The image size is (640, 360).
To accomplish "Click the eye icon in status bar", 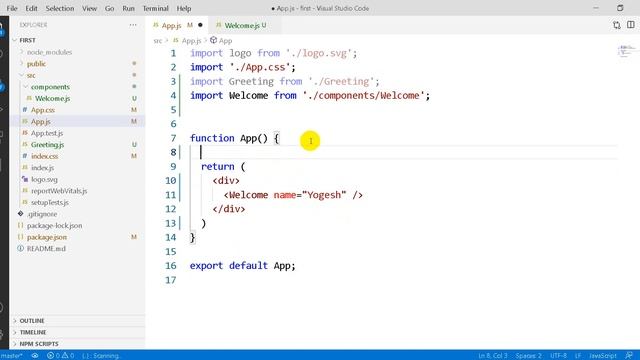I will point(35,356).
